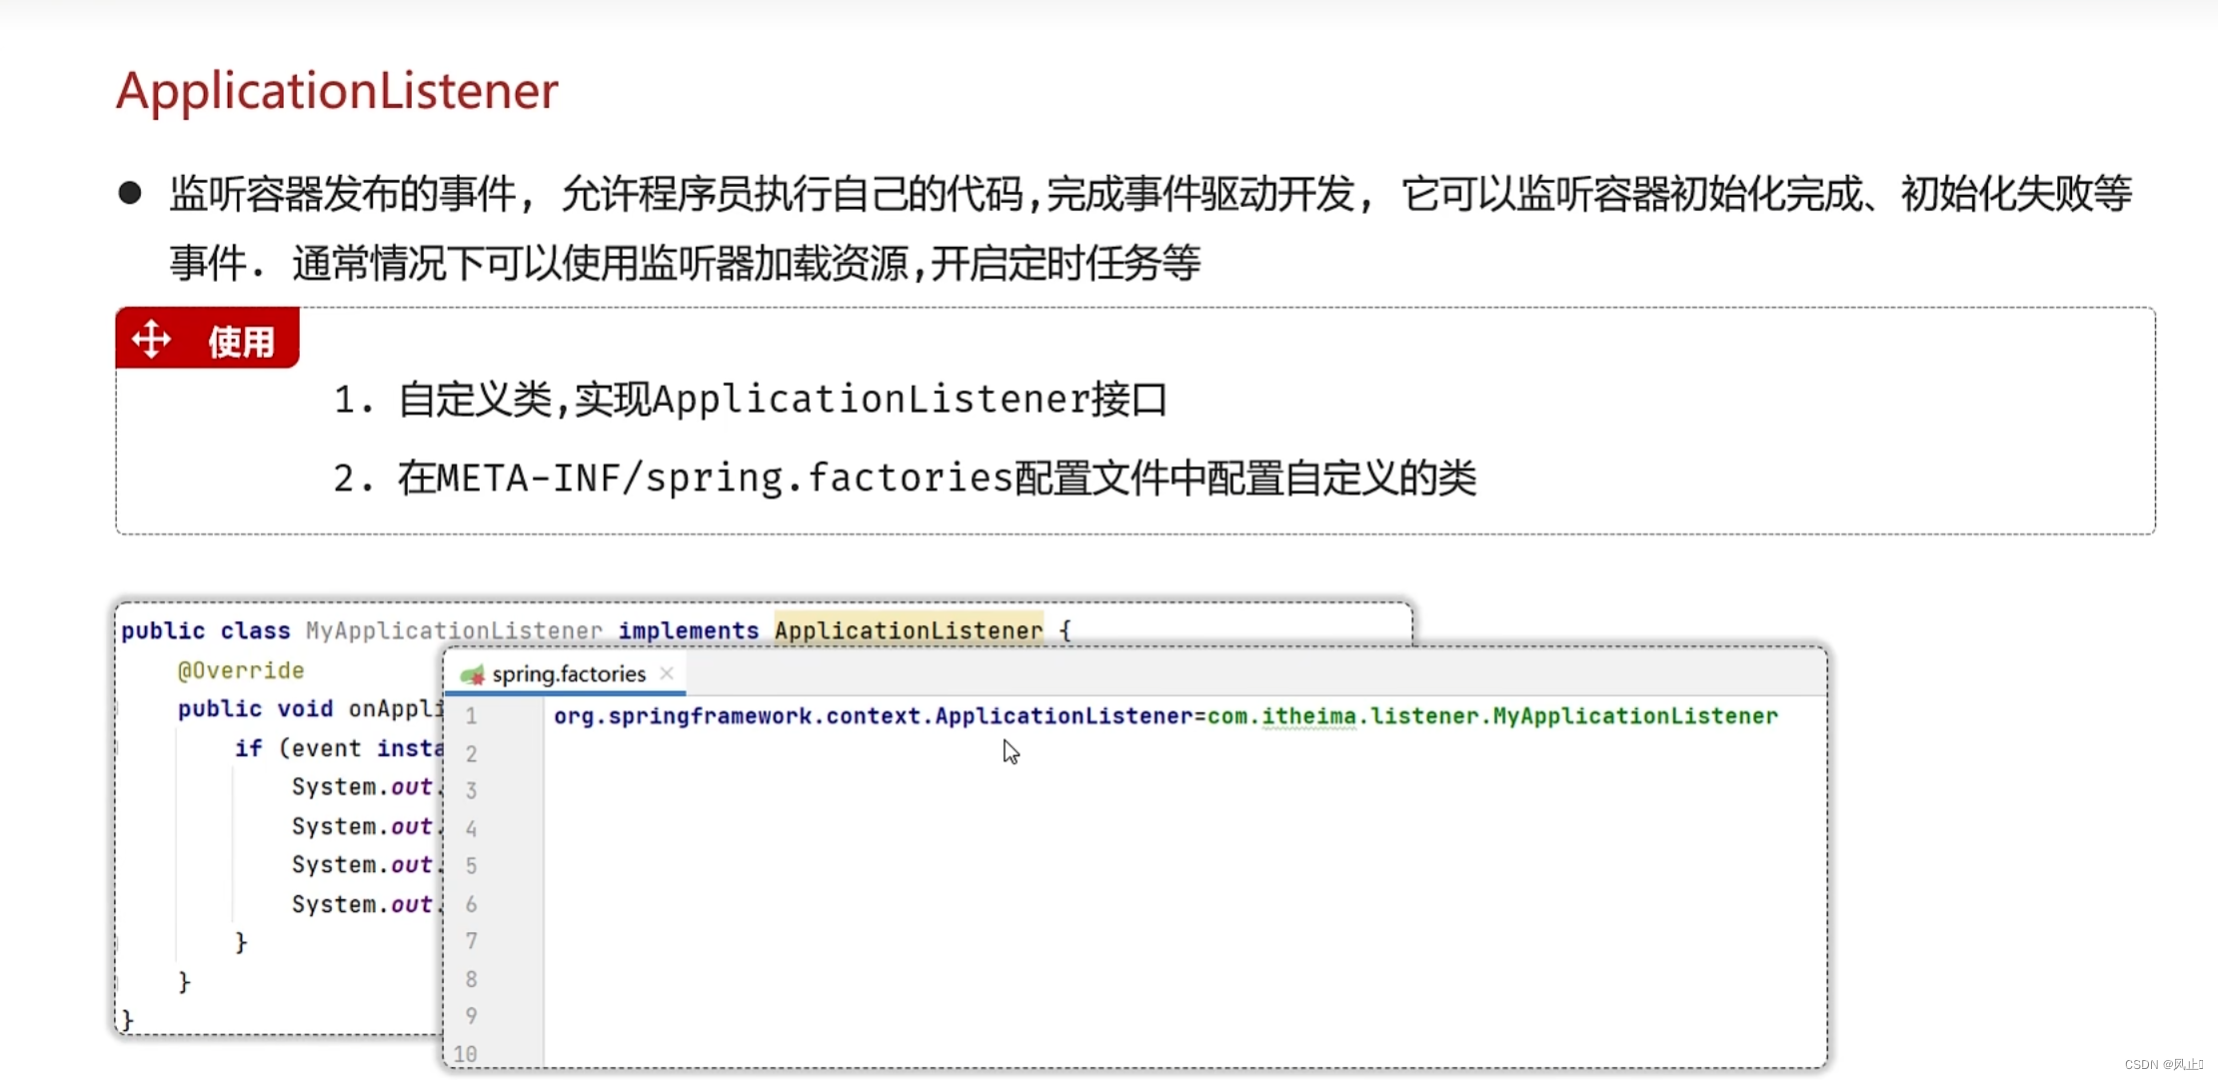
Task: Click org.springframework.context.ApplicationListener key text
Action: coord(873,716)
